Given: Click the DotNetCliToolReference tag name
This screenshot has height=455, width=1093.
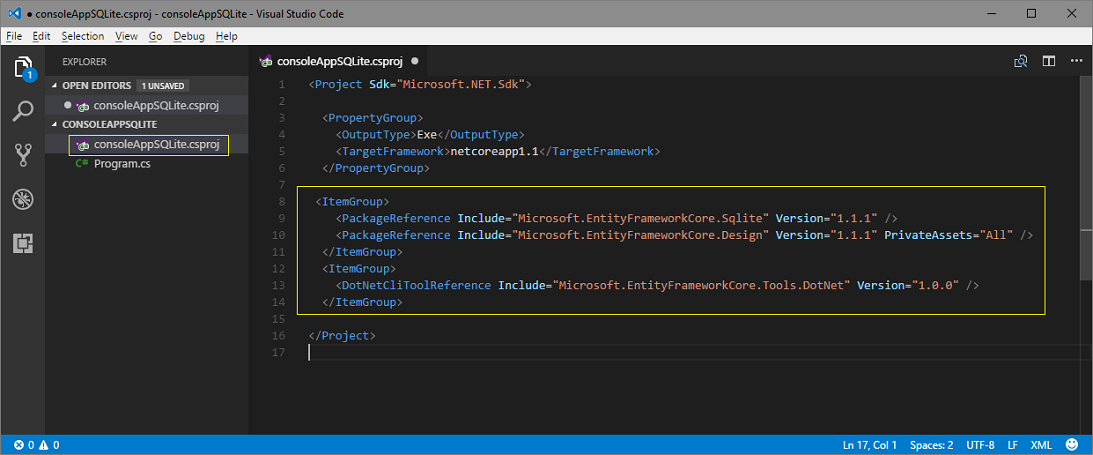Looking at the screenshot, I should [416, 285].
